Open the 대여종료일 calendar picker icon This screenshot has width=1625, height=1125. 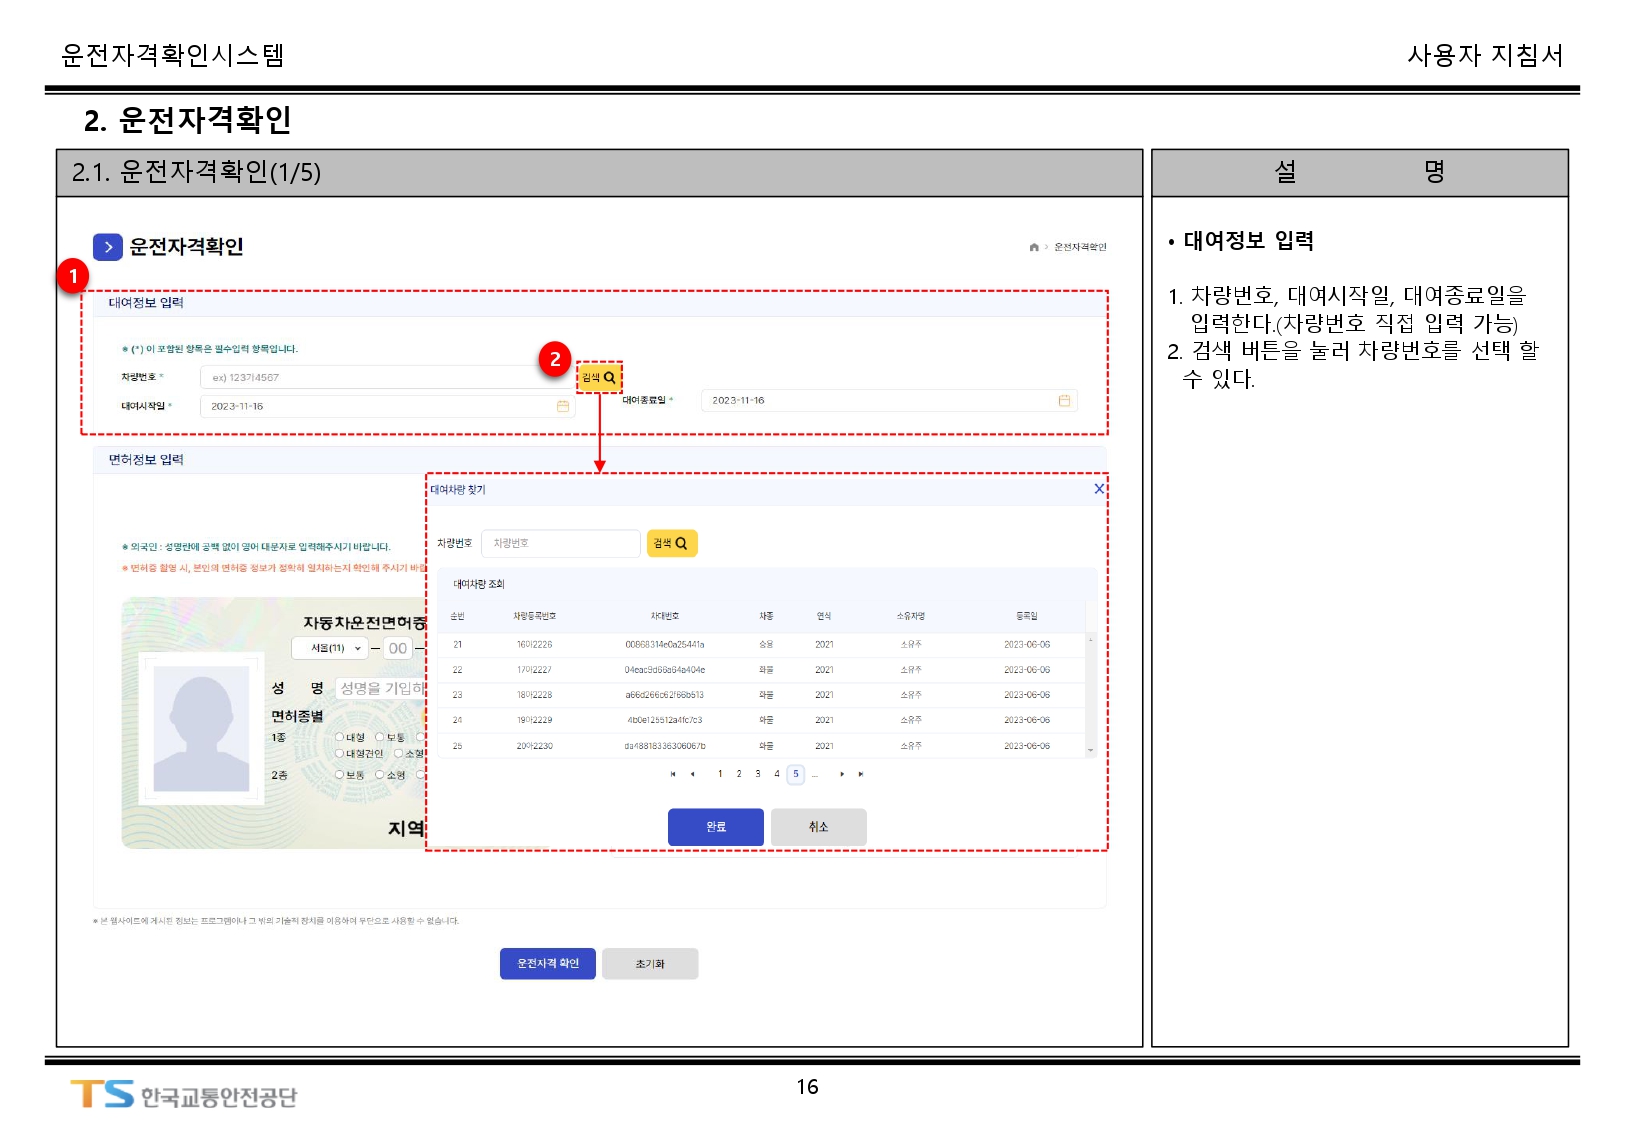1064,400
